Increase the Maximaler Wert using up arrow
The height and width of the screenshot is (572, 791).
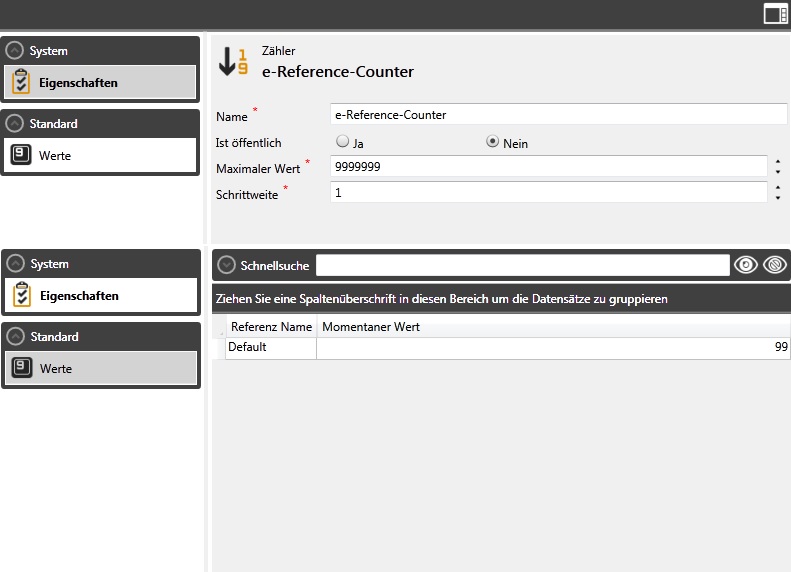click(778, 160)
